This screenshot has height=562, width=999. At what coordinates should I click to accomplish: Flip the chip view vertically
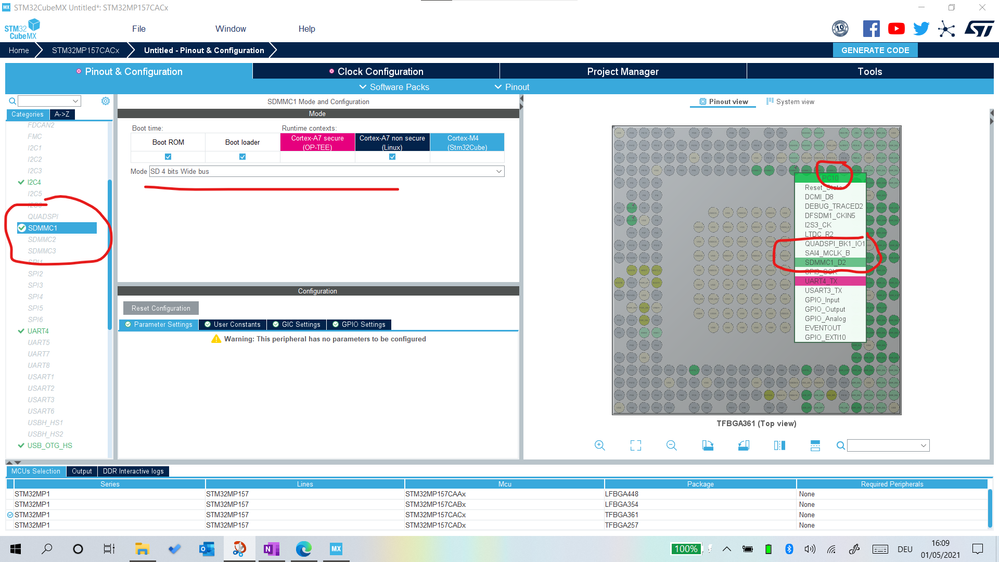815,445
